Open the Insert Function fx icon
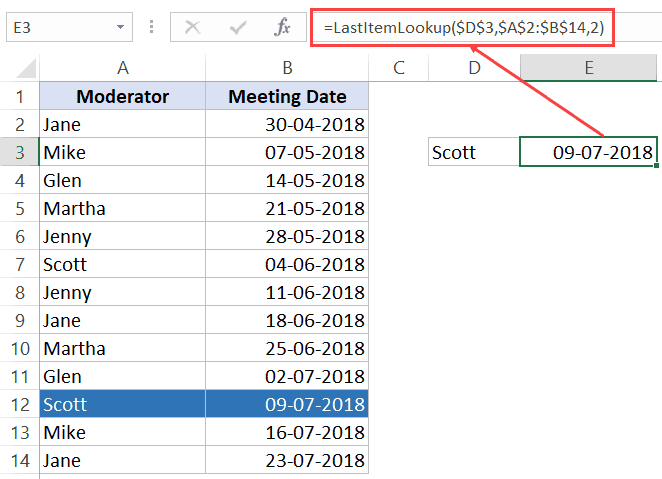 click(x=282, y=27)
